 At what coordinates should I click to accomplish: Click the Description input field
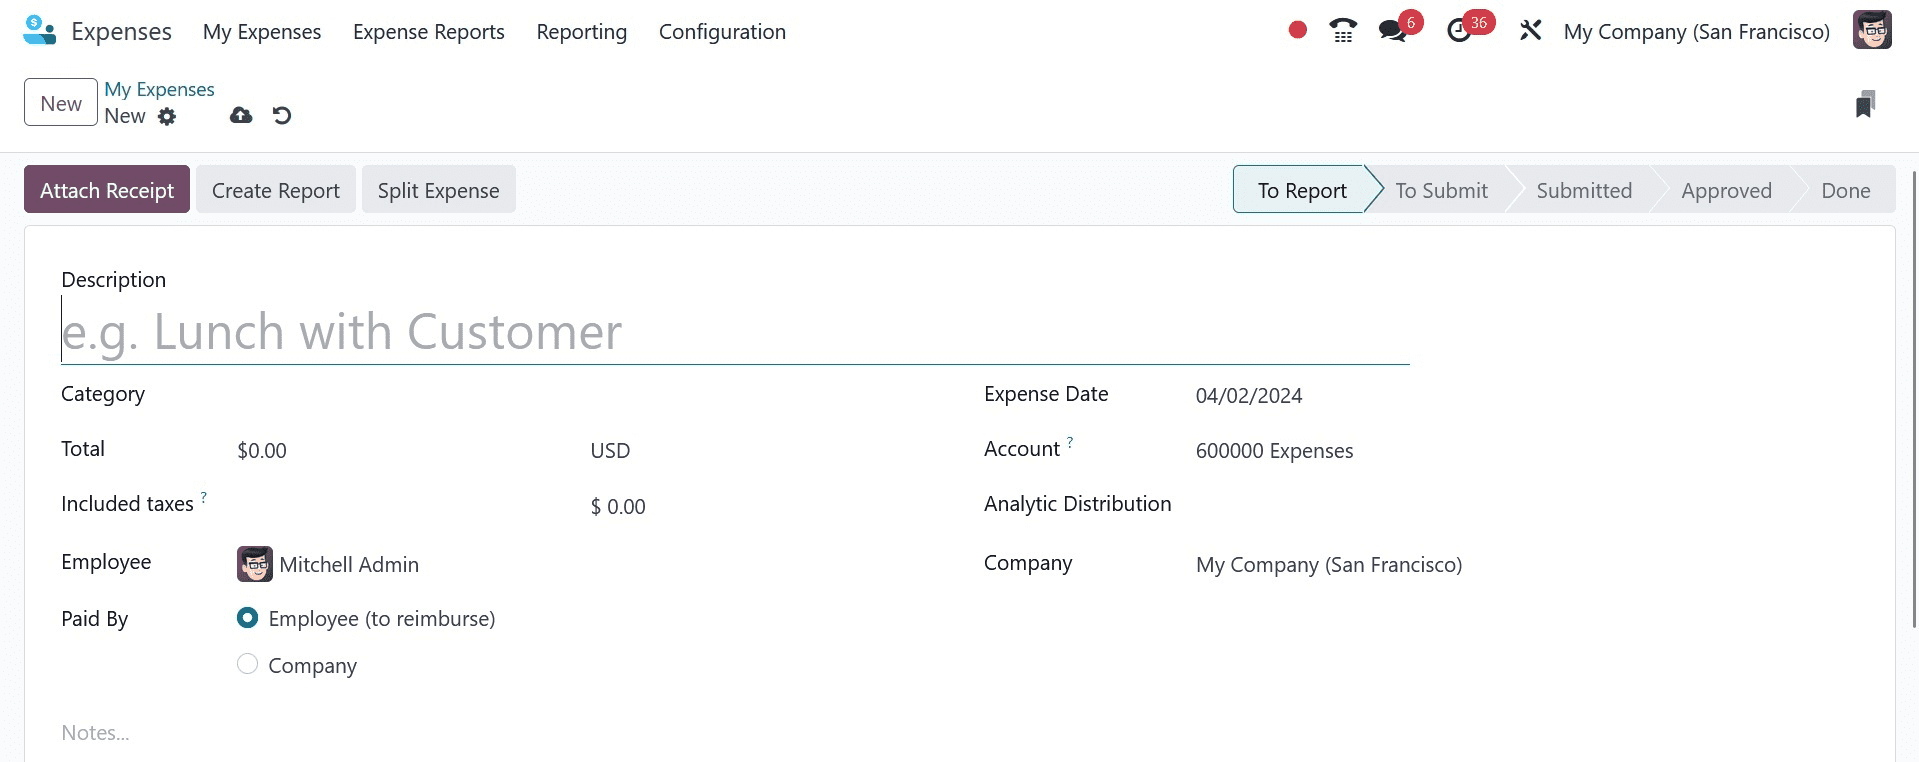pos(735,331)
